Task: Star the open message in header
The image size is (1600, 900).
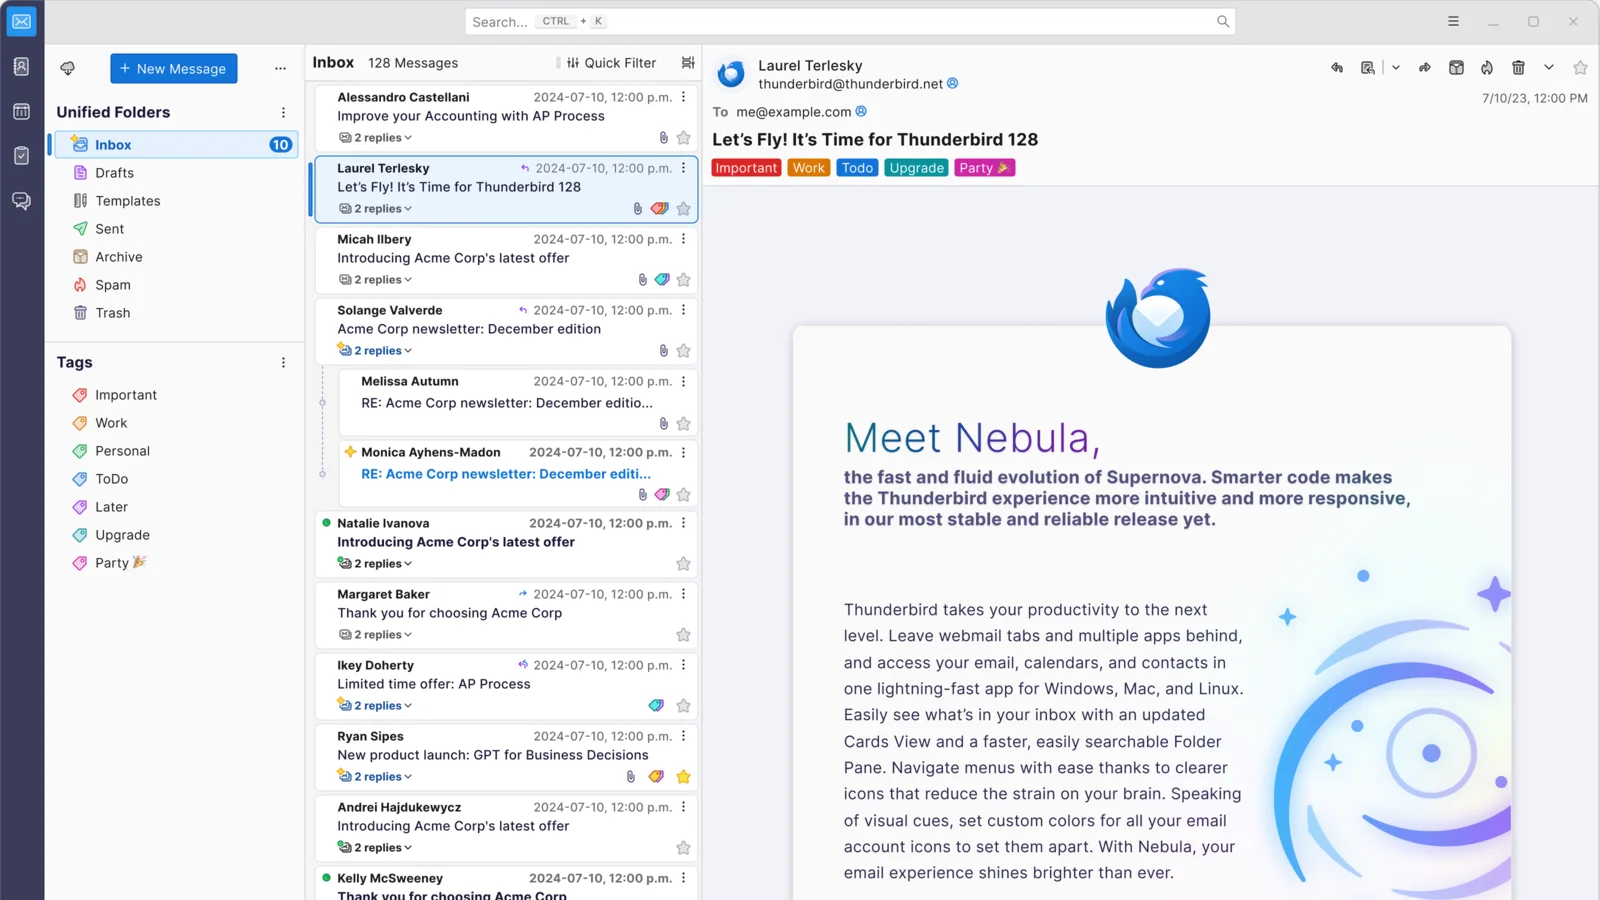Action: pyautogui.click(x=1580, y=68)
